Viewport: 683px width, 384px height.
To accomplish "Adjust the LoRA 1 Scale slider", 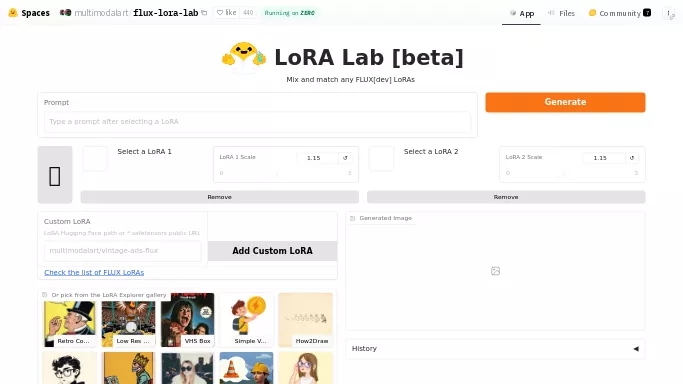I will click(285, 173).
